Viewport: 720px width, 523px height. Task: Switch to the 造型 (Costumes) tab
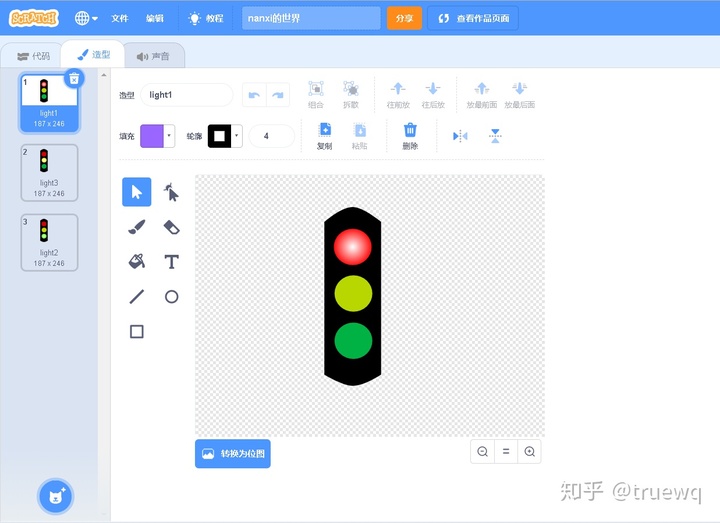point(94,55)
